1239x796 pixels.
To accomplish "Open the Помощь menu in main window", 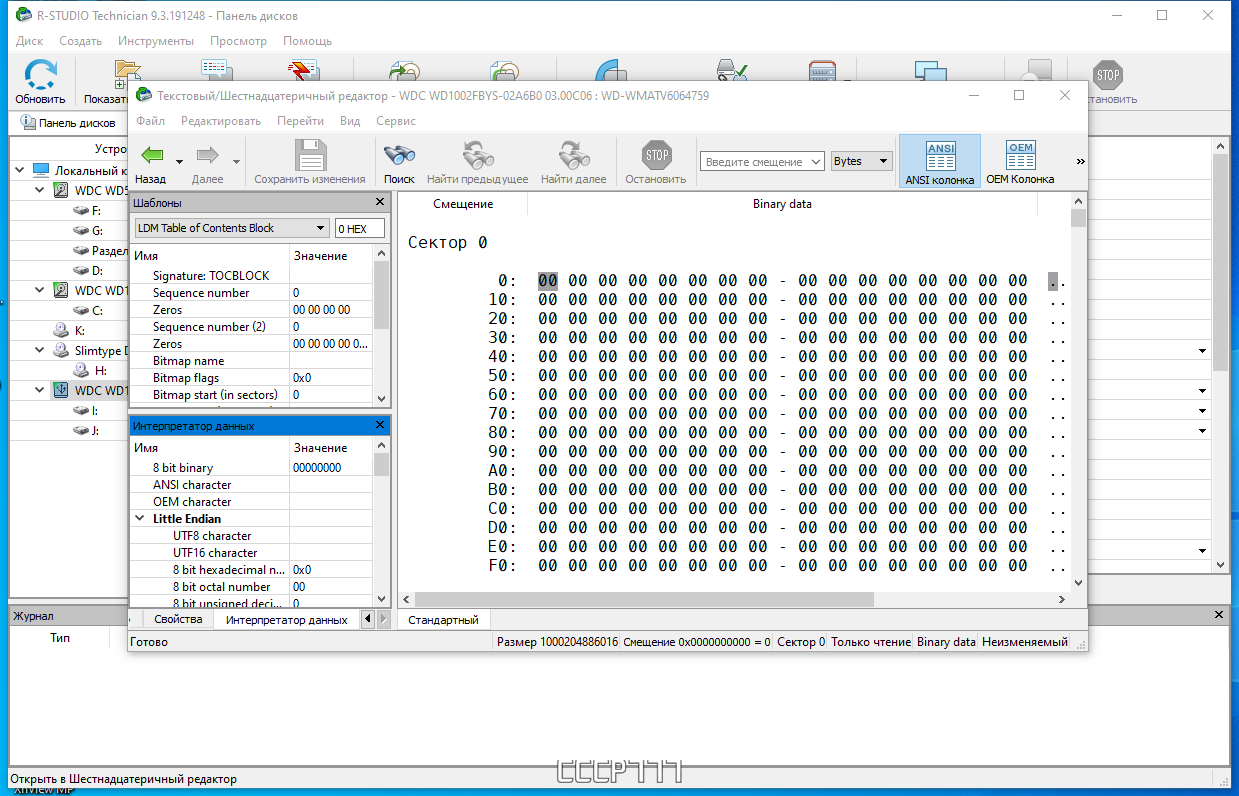I will point(307,41).
